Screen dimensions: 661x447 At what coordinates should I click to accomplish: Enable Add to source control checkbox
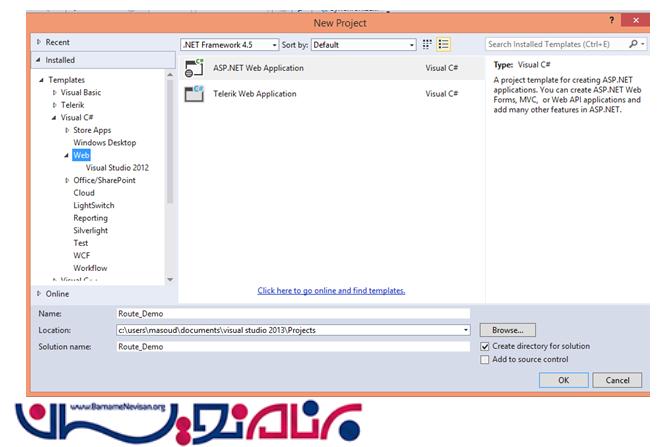point(485,359)
